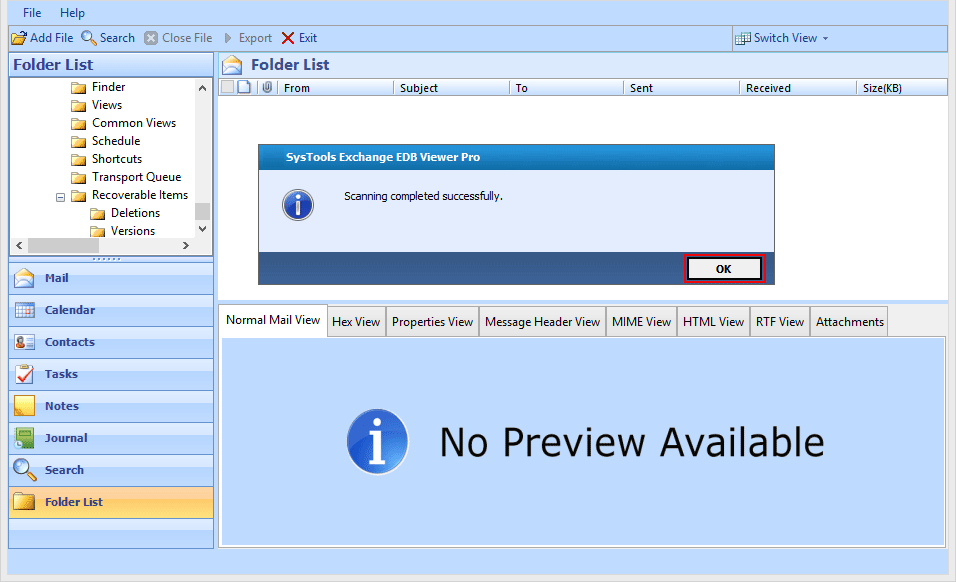Click the Export arrow icon
The height and width of the screenshot is (582, 956).
point(228,38)
